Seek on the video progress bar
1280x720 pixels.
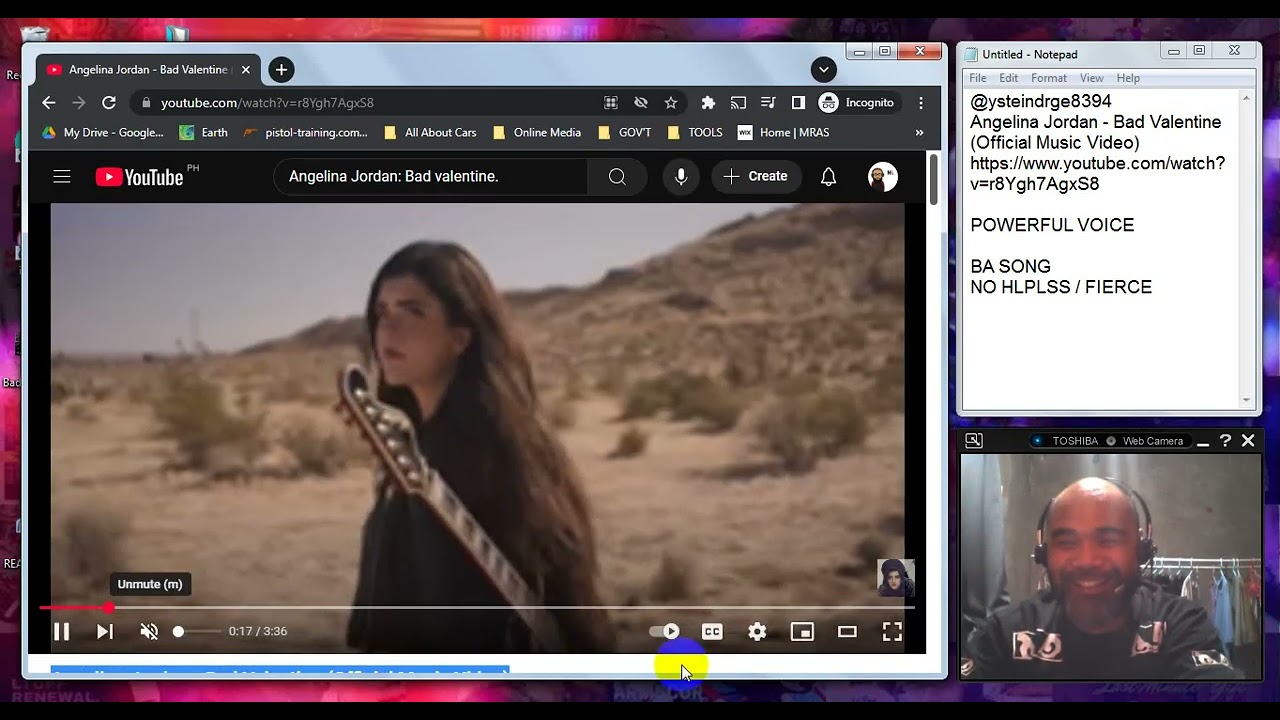tap(476, 607)
